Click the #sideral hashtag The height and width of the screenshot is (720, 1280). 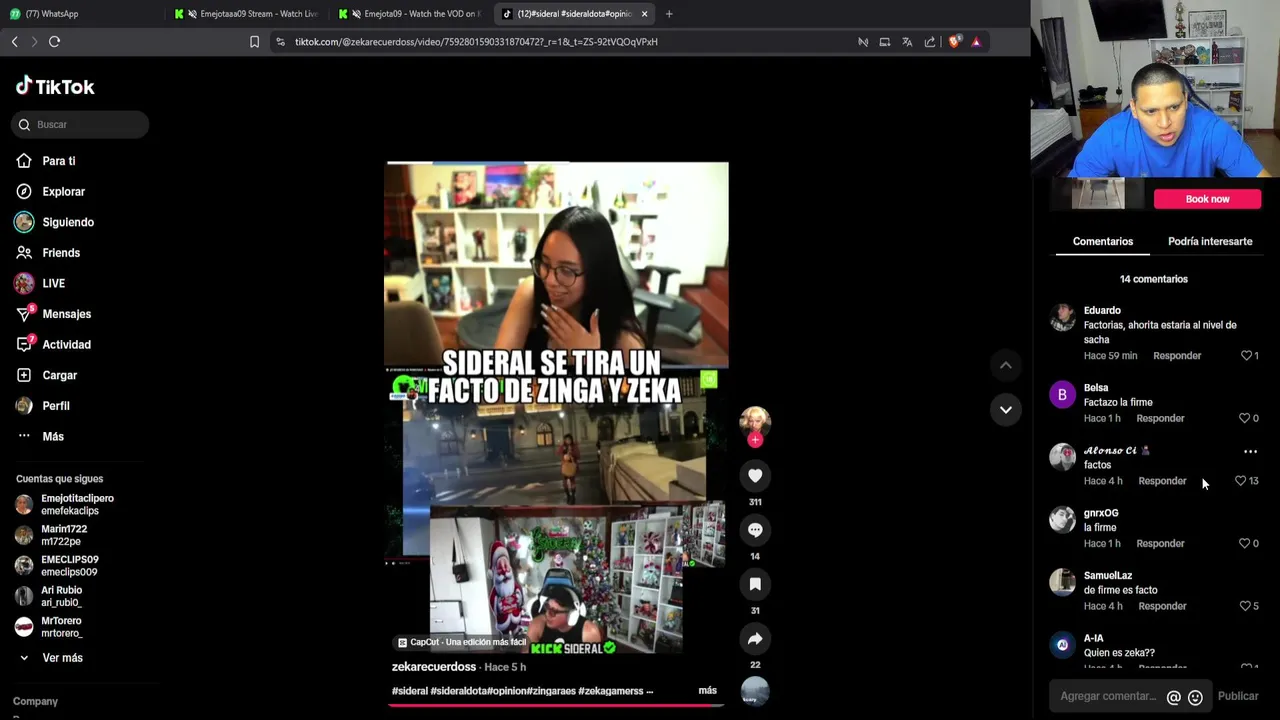click(x=410, y=691)
